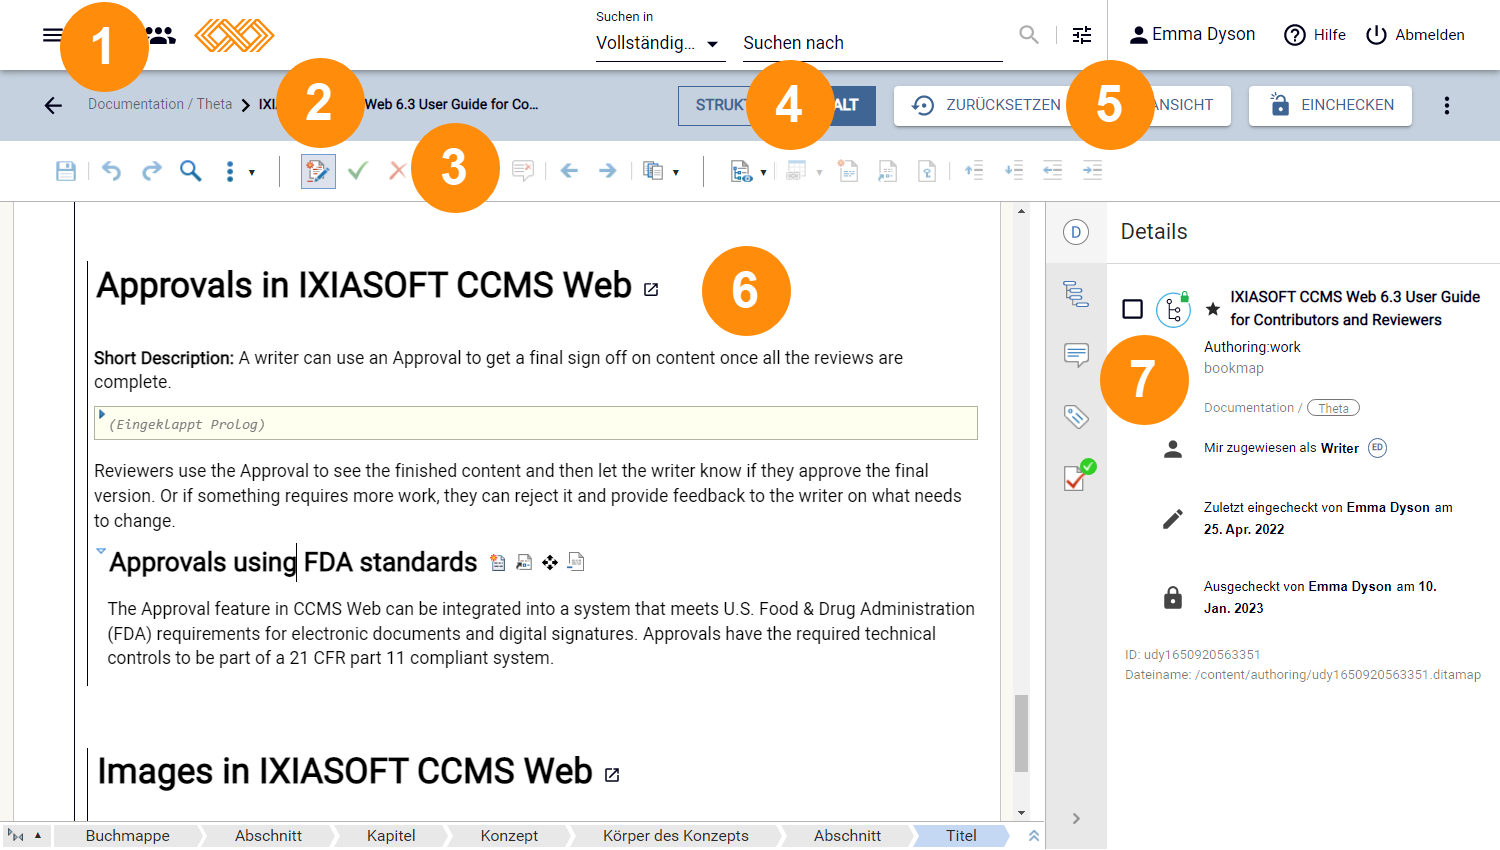This screenshot has width=1500, height=850.
Task: Collapse the Approvals using FDA standards section
Action: click(101, 551)
